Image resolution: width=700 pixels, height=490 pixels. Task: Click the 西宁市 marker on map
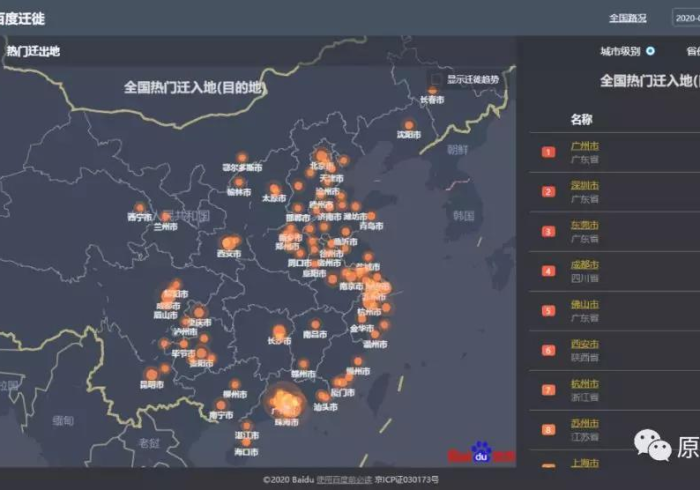[x=140, y=208]
